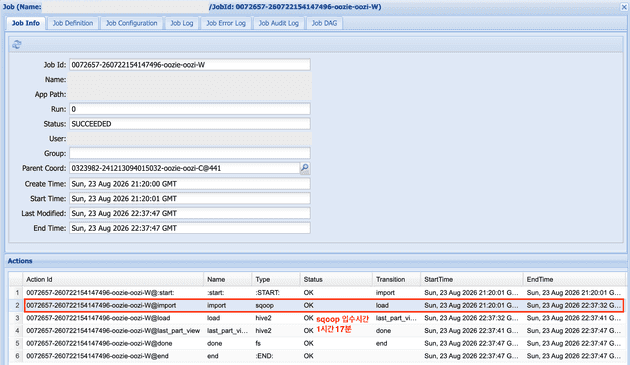Select action row oozie-oozi-W@load
The height and width of the screenshot is (365, 630).
pyautogui.click(x=317, y=318)
